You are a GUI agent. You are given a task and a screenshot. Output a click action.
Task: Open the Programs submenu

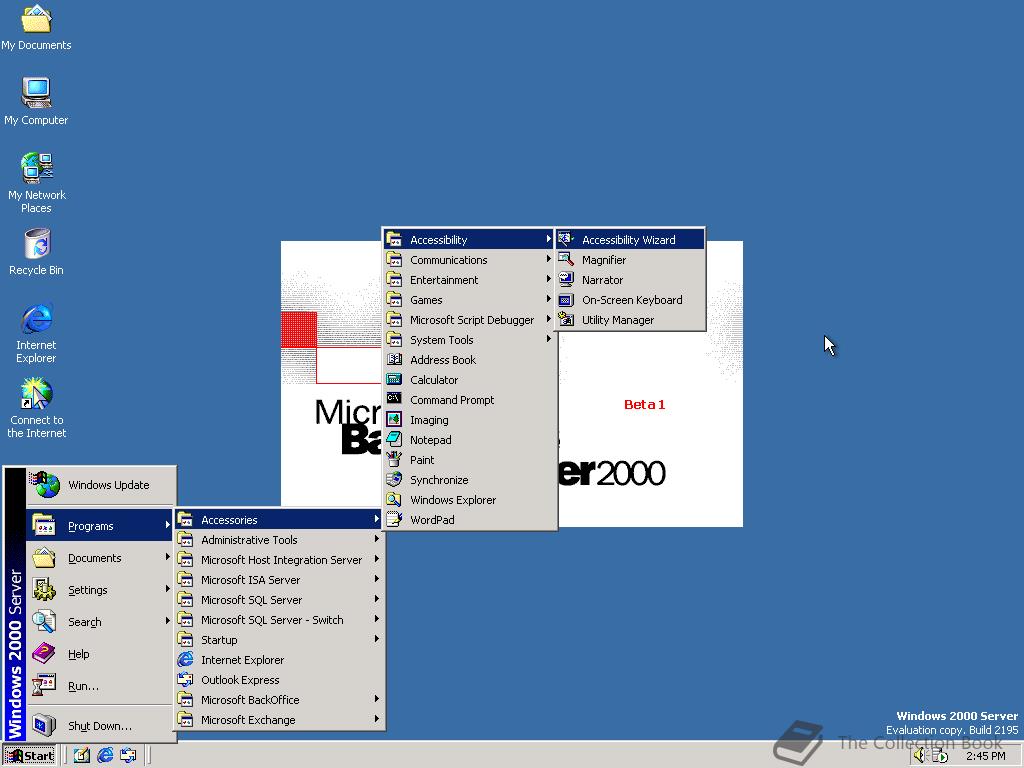point(101,526)
